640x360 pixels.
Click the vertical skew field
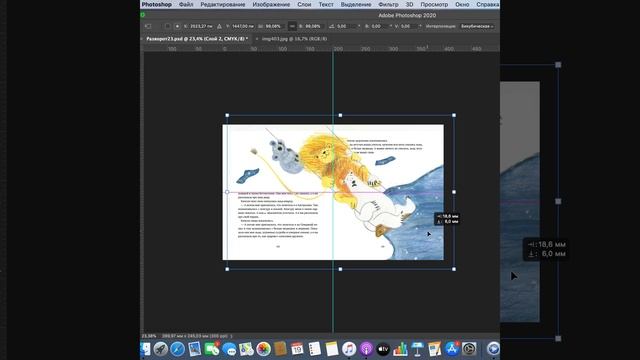[x=409, y=26]
